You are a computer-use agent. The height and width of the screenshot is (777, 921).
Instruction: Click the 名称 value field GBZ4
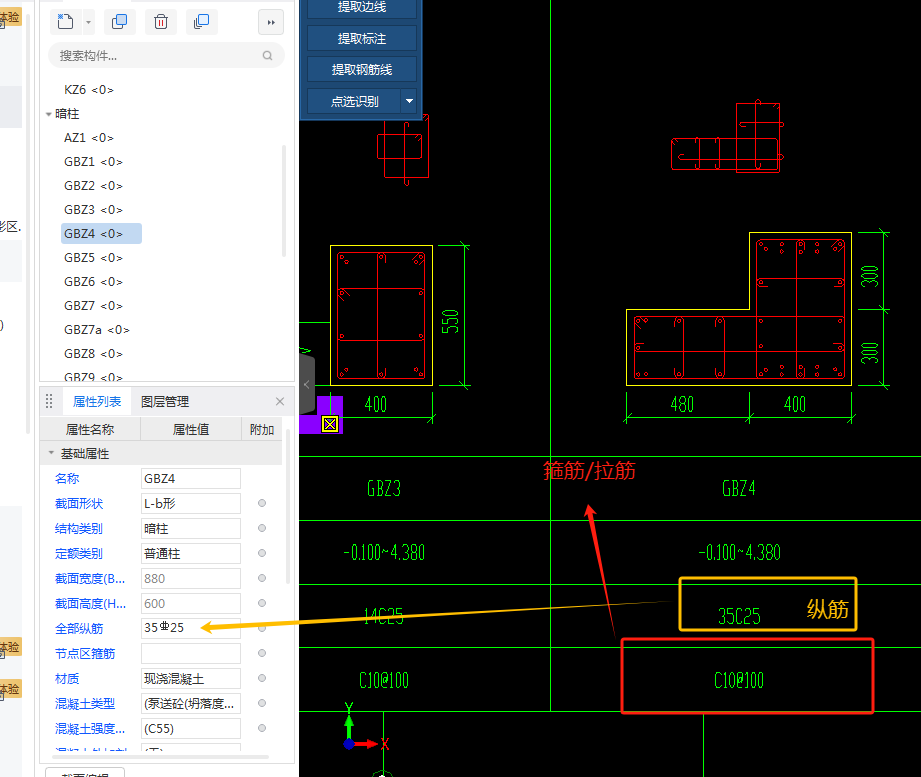[191, 479]
